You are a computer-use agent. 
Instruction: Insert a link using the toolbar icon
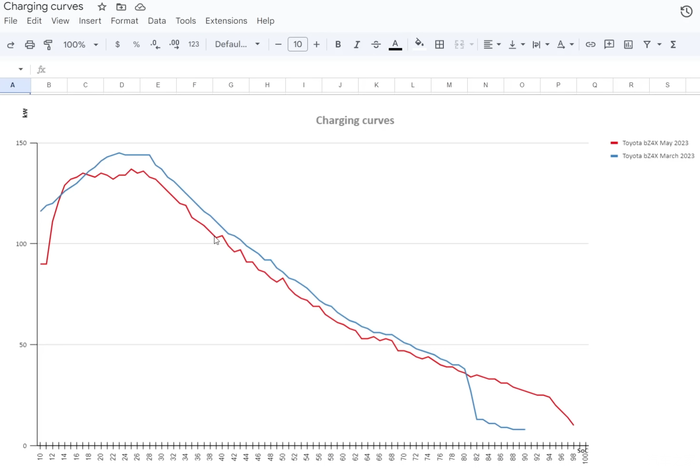coord(590,44)
